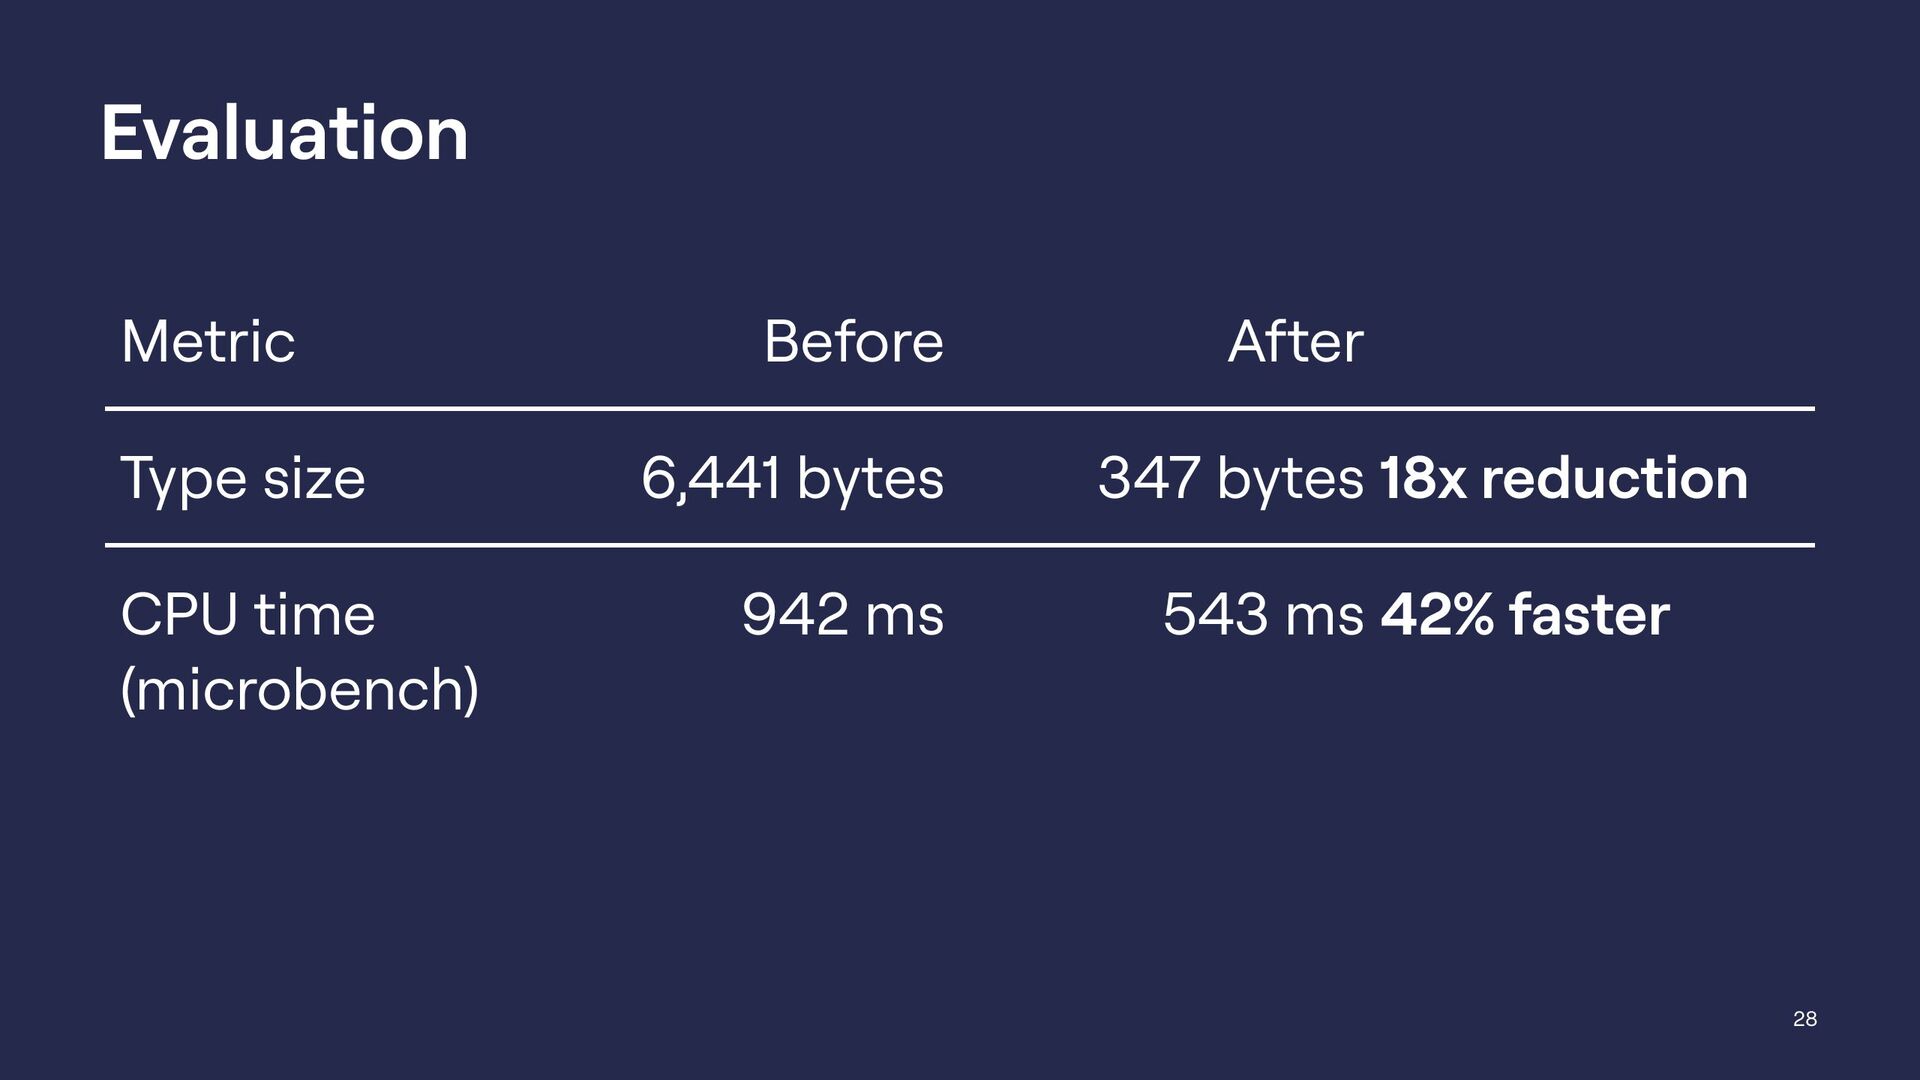
Task: Click the 543 ms value
Action: click(1263, 614)
